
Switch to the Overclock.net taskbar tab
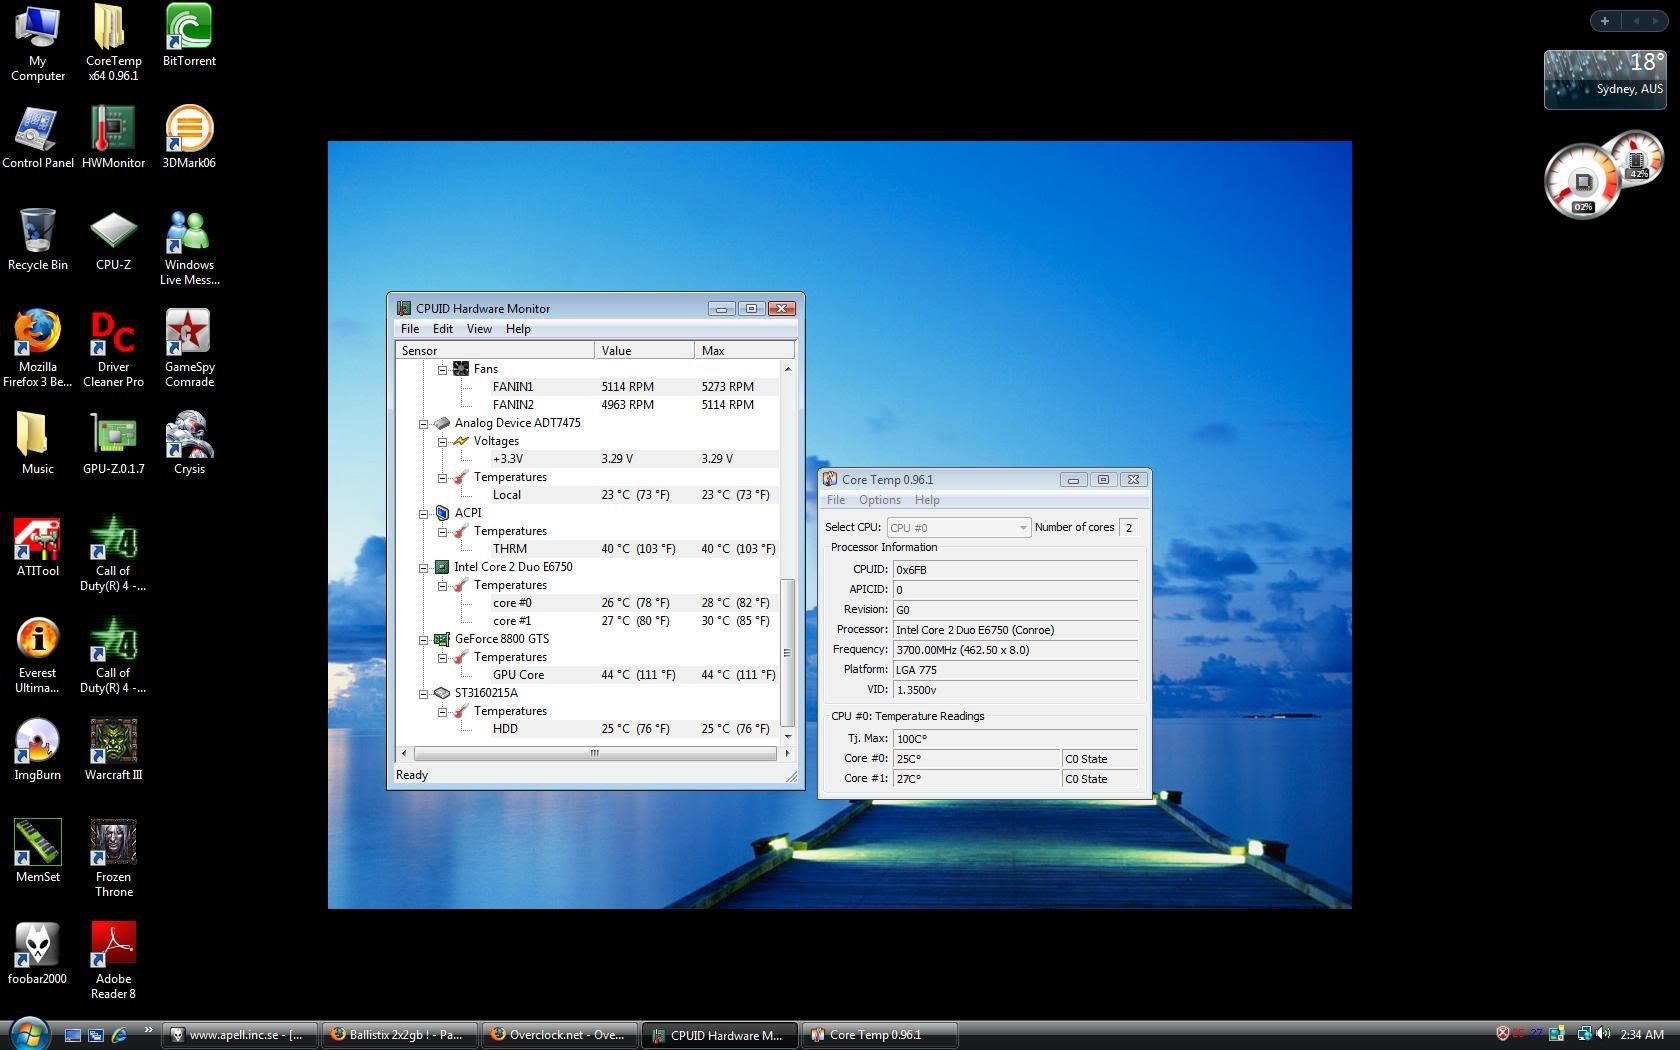point(558,1034)
